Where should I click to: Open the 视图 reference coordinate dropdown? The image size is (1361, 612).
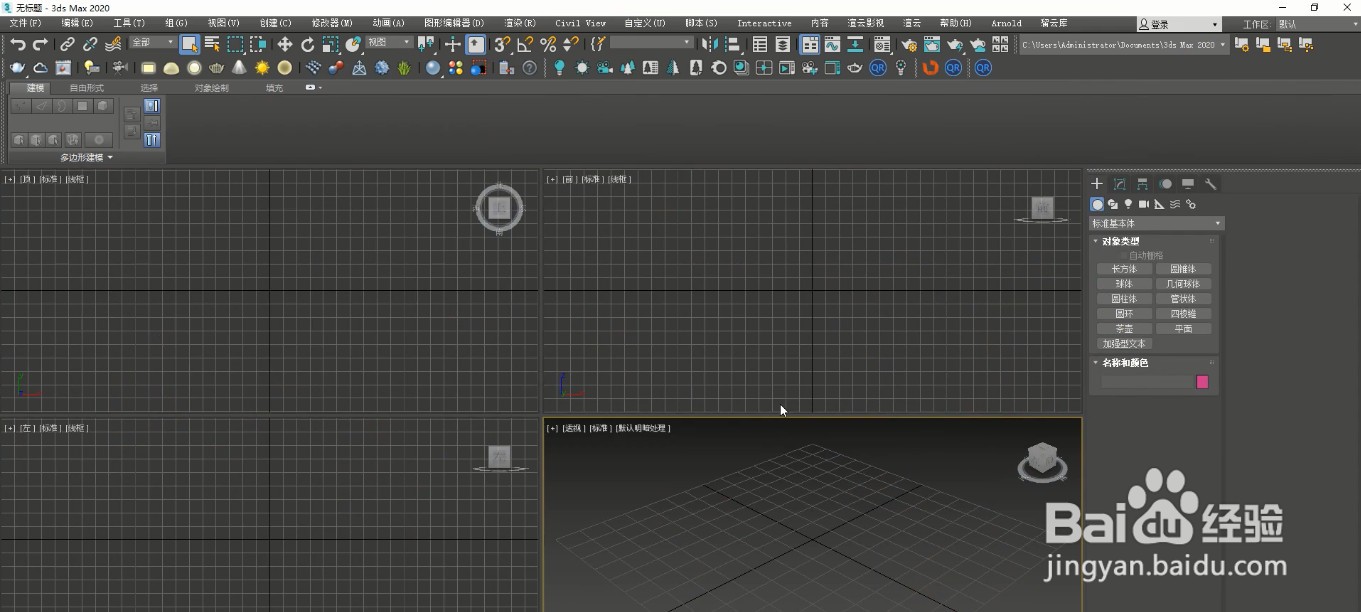[389, 43]
